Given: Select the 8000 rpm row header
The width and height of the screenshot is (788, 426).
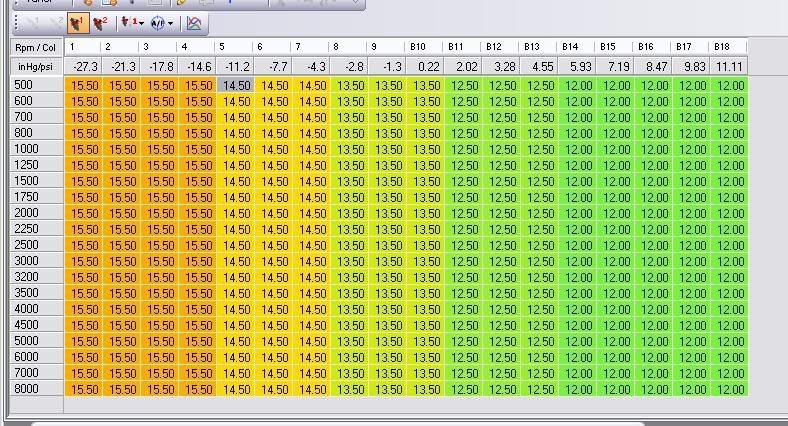Looking at the screenshot, I should click(36, 389).
